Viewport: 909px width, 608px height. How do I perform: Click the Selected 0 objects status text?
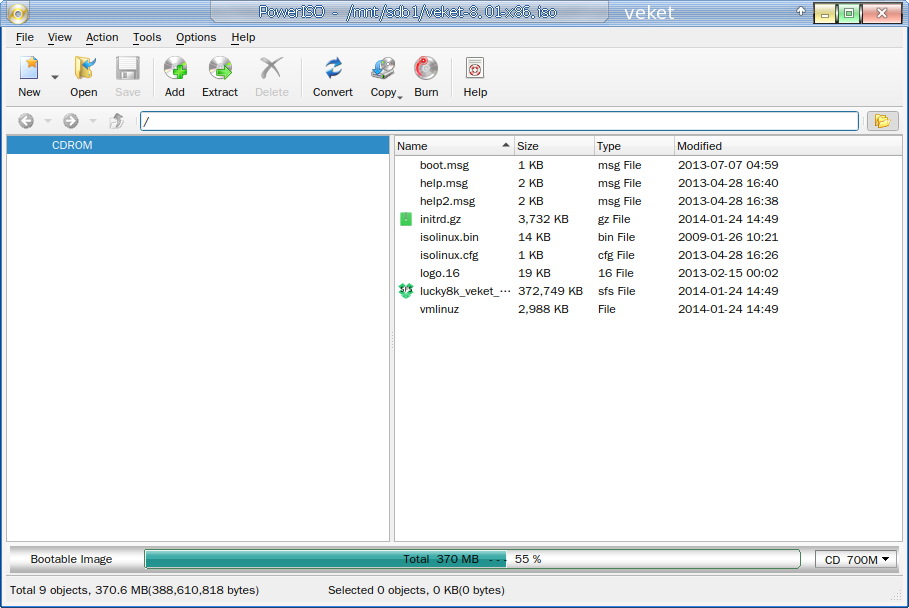(x=416, y=590)
